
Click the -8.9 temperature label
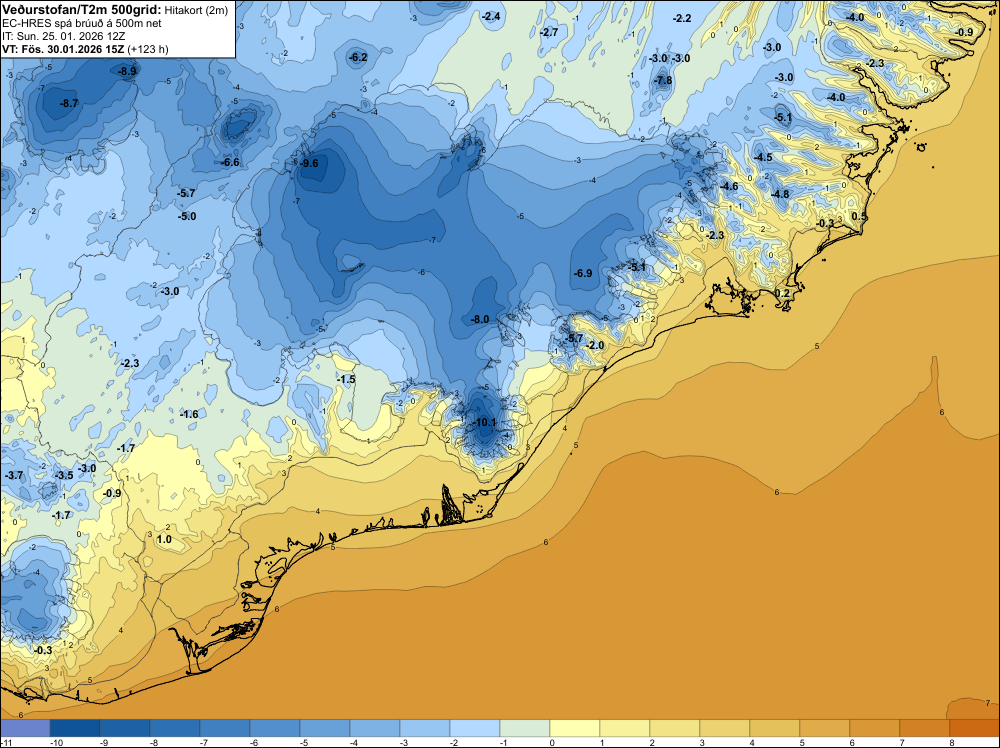(x=128, y=71)
